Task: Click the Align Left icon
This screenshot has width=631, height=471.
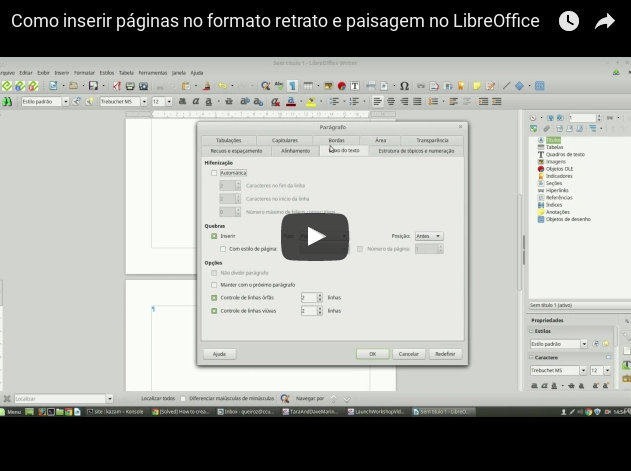Action: [377, 101]
